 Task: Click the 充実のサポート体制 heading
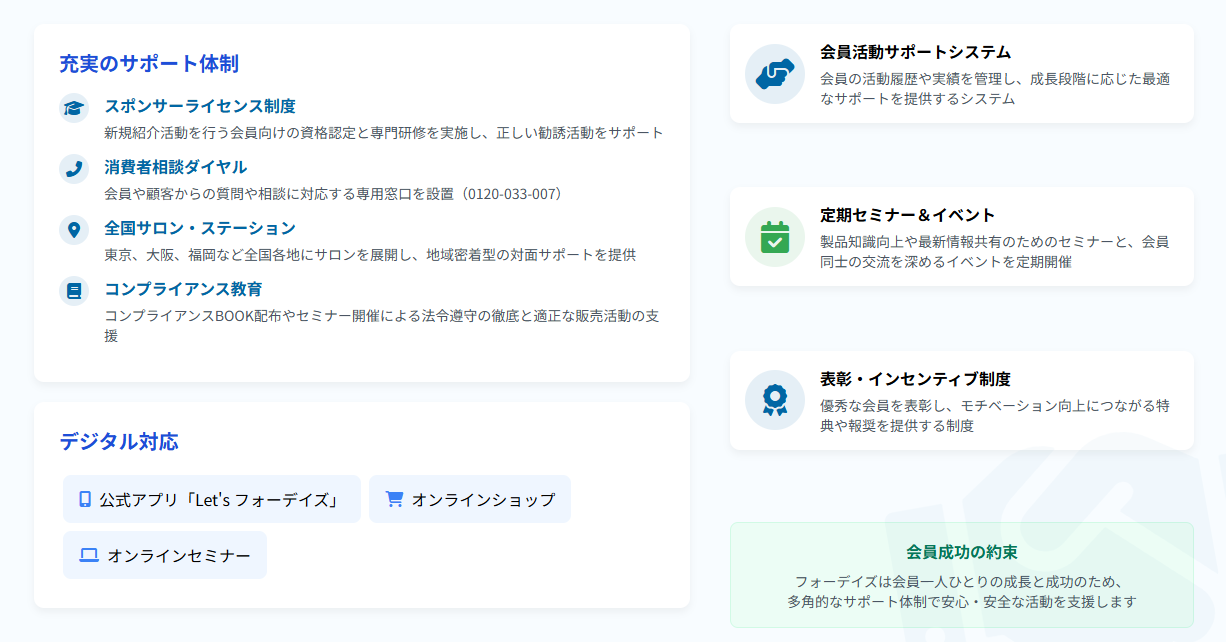[149, 64]
